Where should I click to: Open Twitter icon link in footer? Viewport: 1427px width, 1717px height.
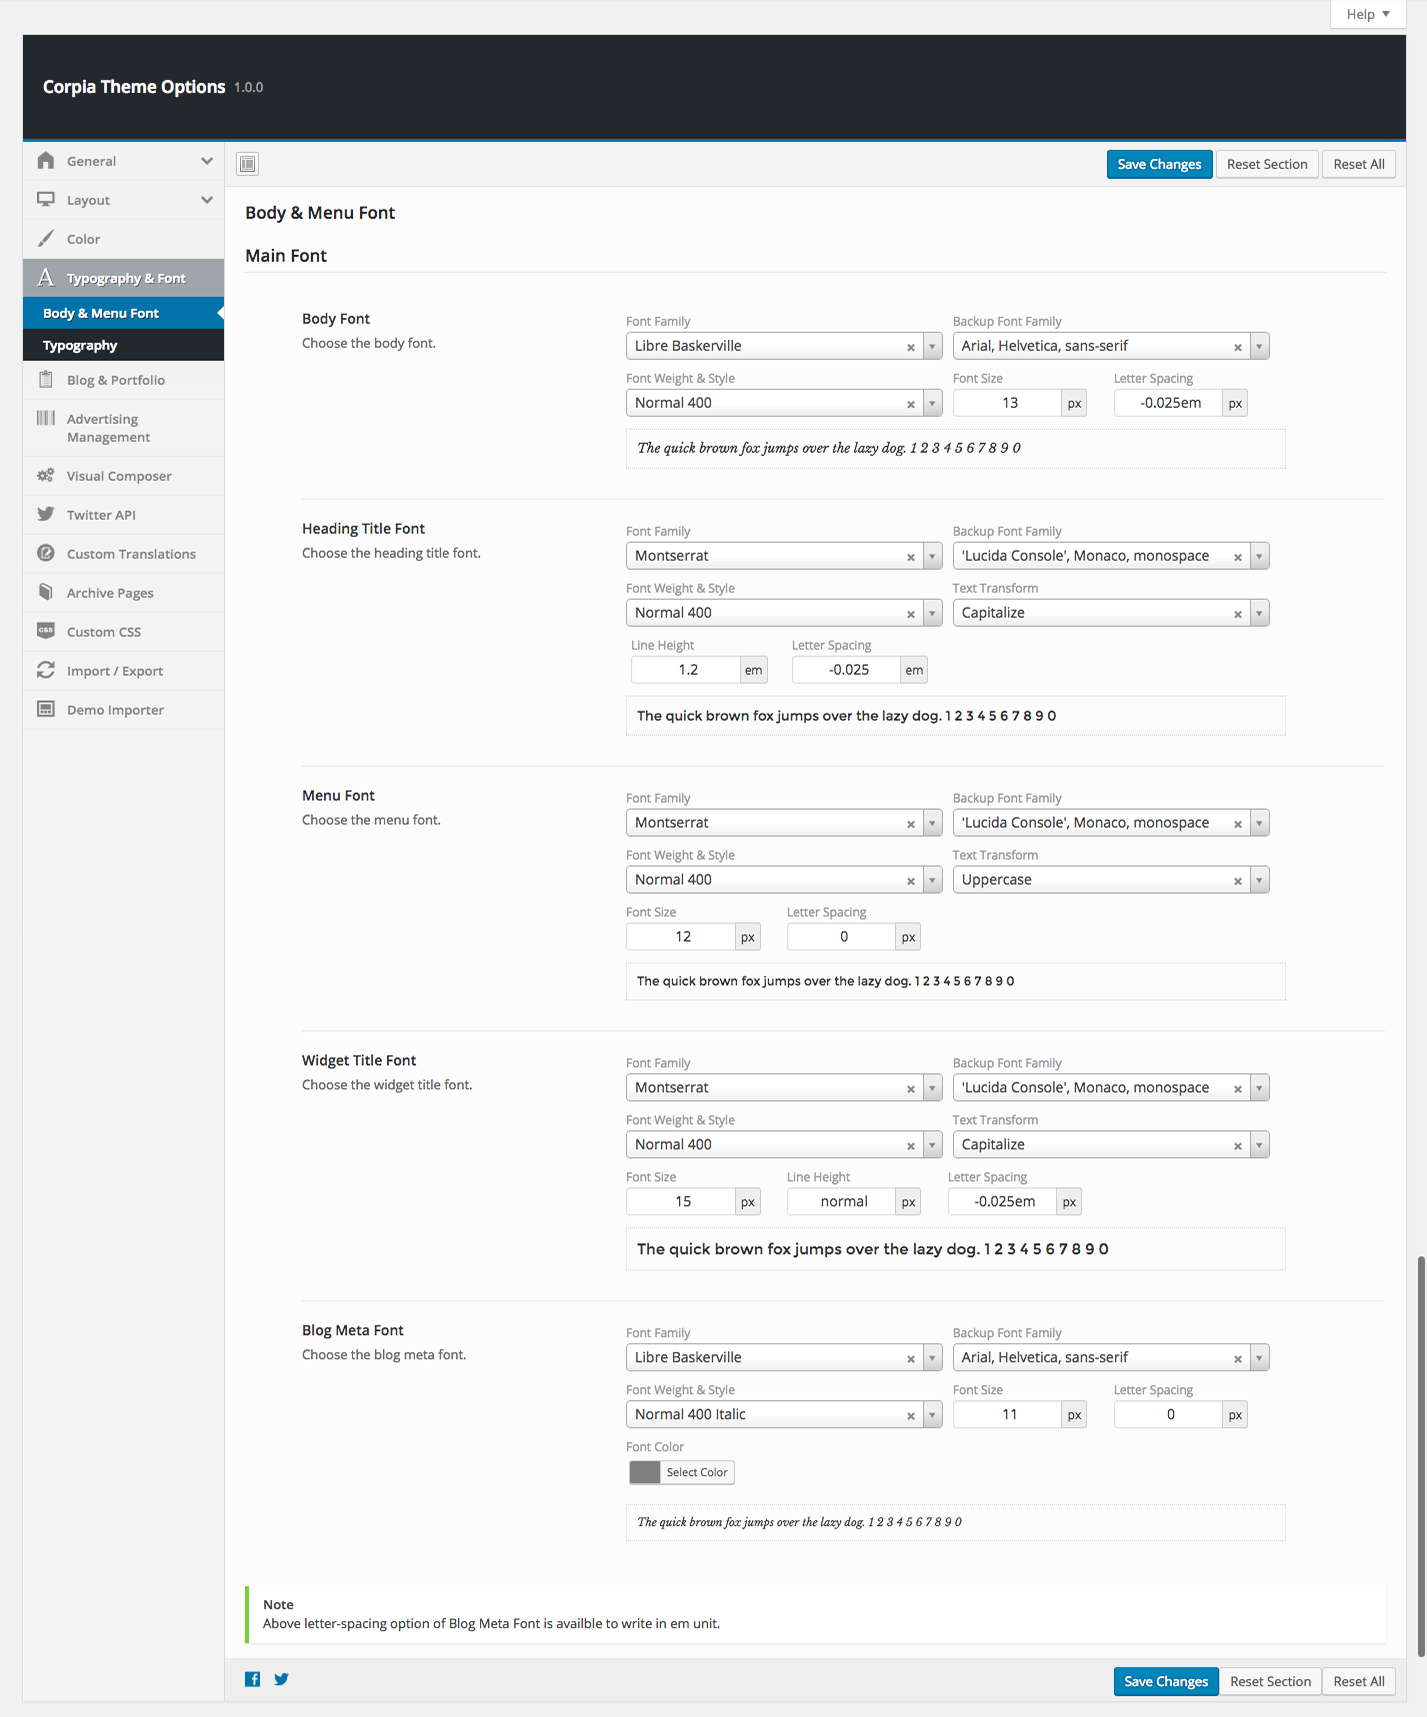(282, 1679)
